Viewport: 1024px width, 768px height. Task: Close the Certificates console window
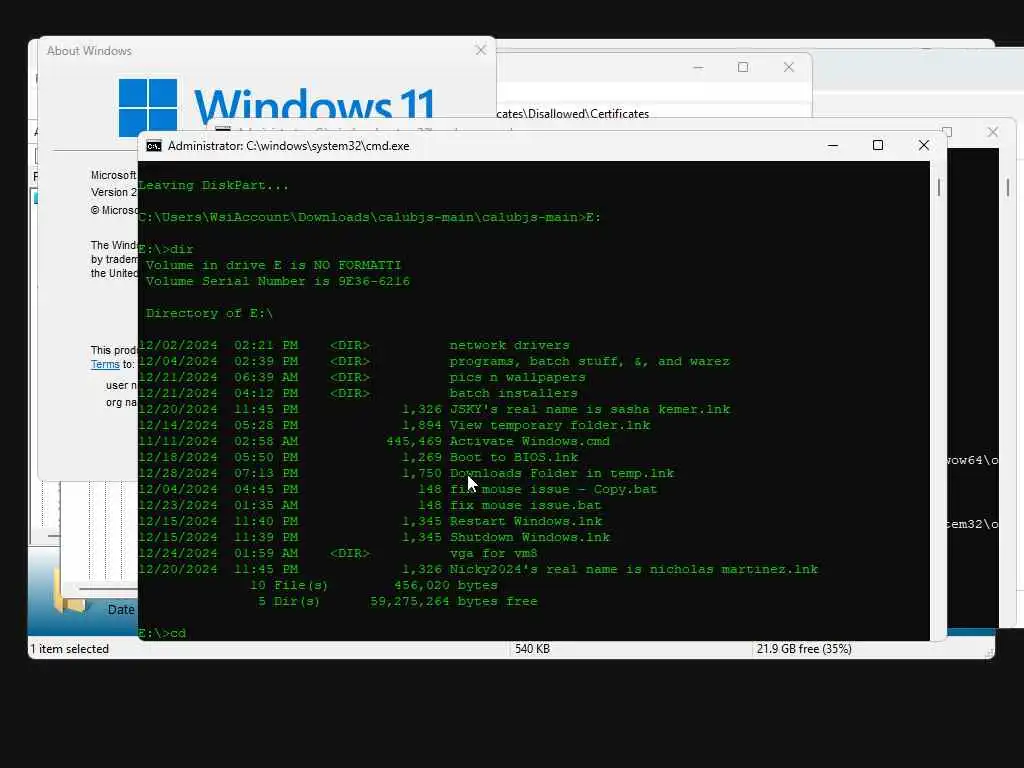789,67
